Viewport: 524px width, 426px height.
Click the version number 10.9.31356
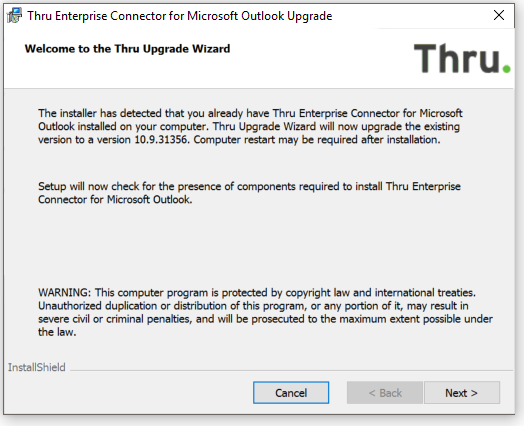tap(160, 140)
